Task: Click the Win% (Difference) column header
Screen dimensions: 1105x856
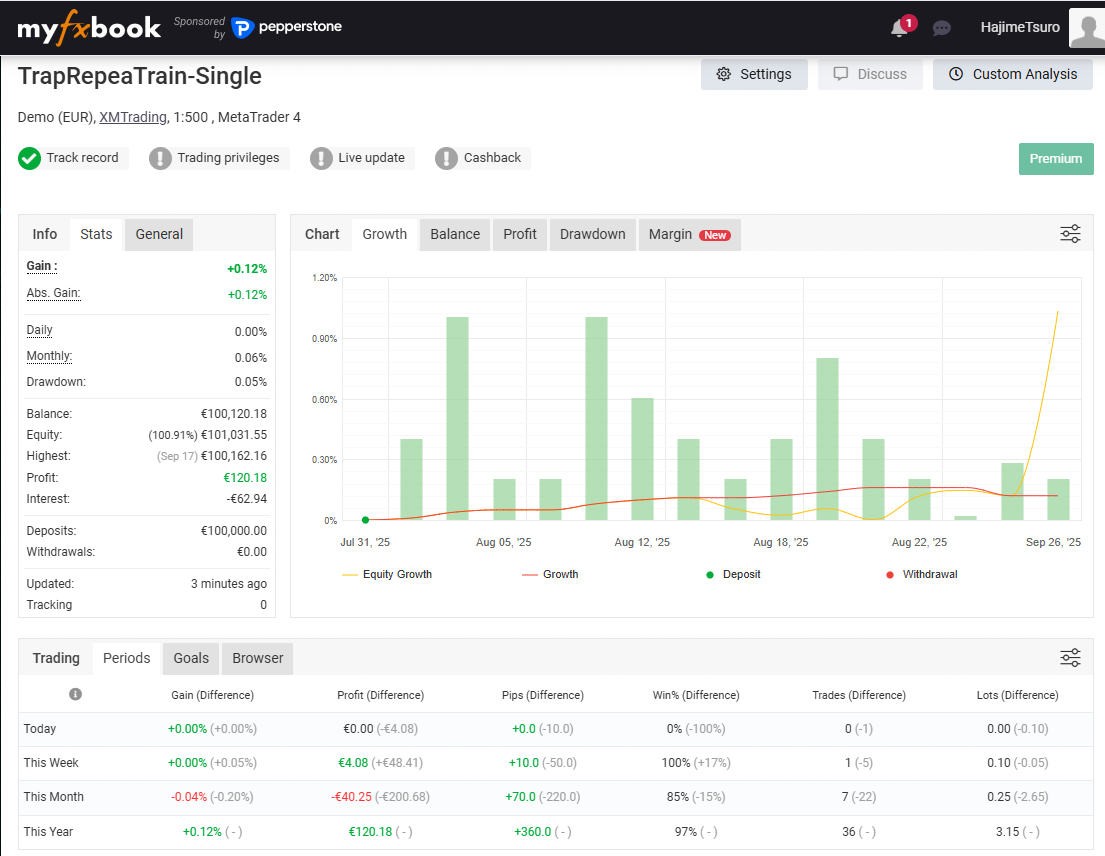Action: 696,695
